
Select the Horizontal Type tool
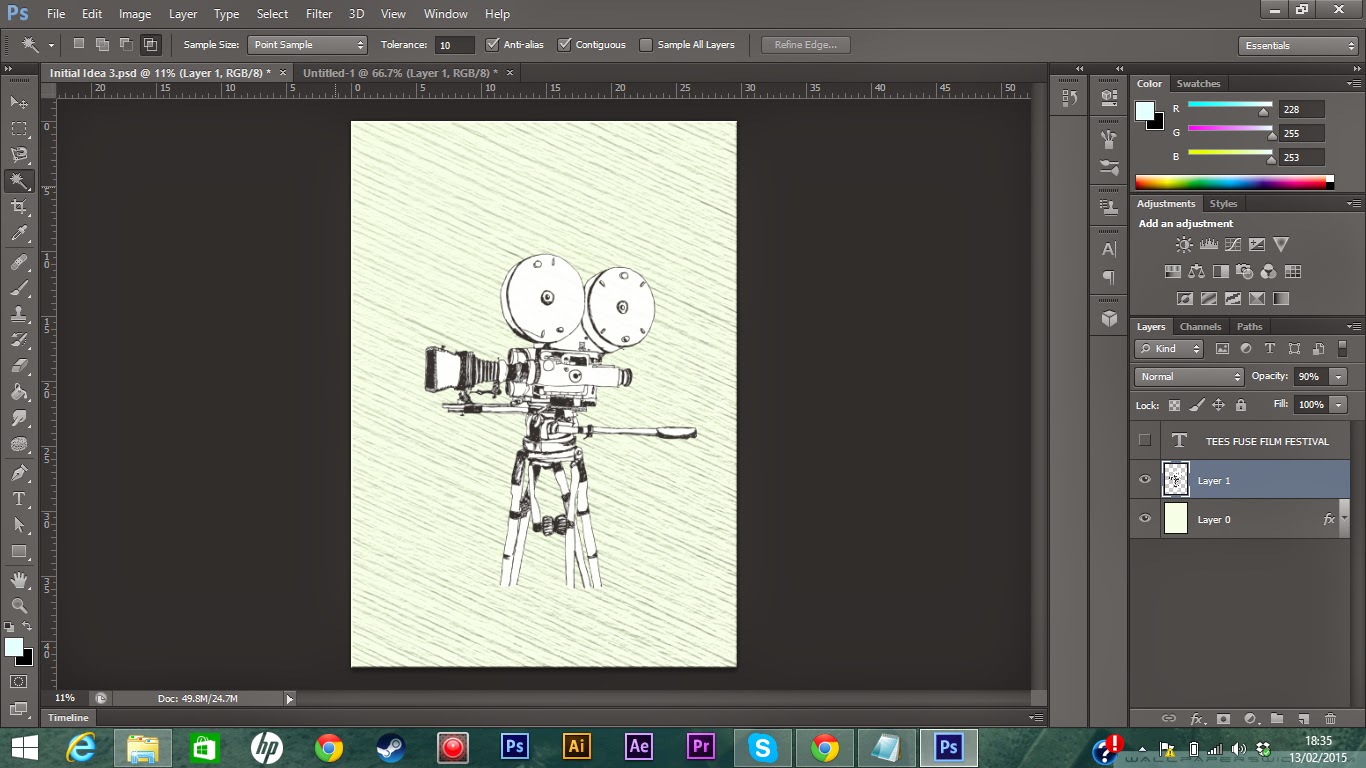[x=18, y=498]
